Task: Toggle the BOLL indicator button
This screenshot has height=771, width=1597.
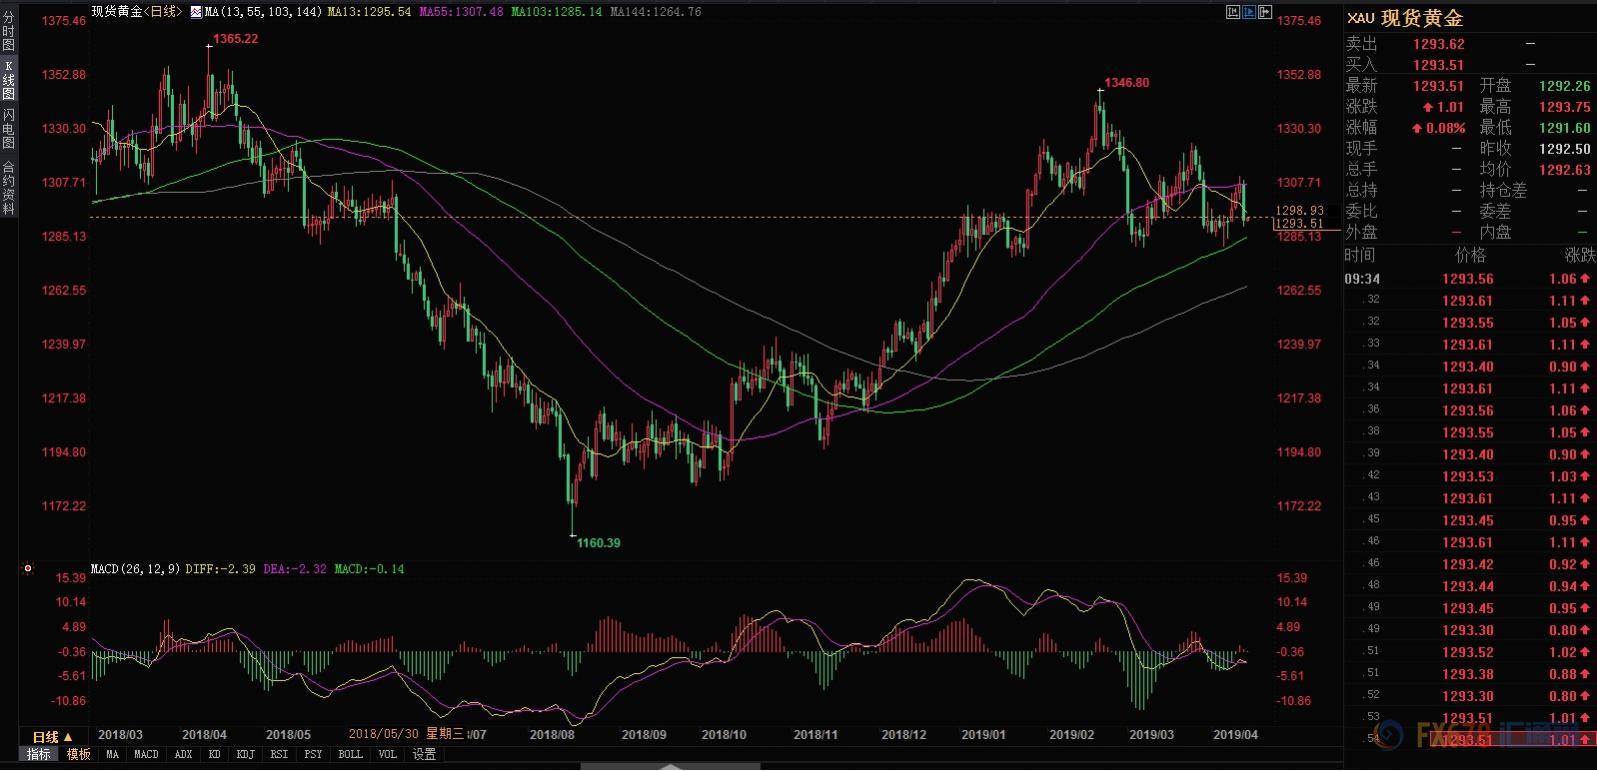Action: pyautogui.click(x=350, y=755)
